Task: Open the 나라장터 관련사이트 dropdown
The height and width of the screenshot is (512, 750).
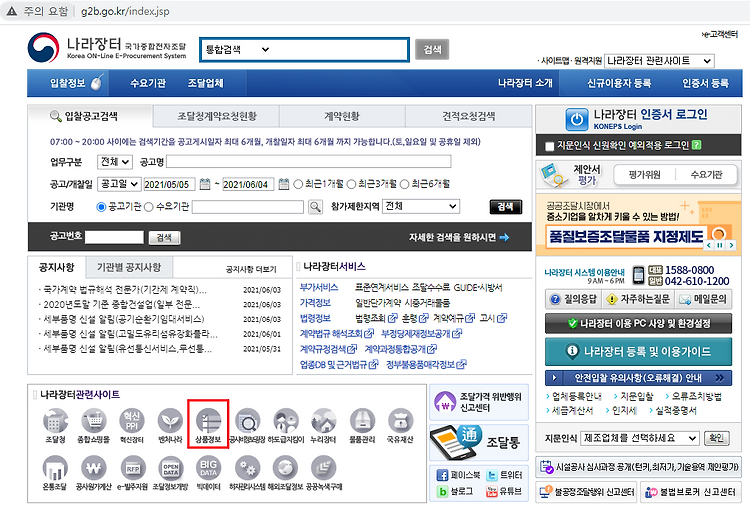Action: coord(659,61)
